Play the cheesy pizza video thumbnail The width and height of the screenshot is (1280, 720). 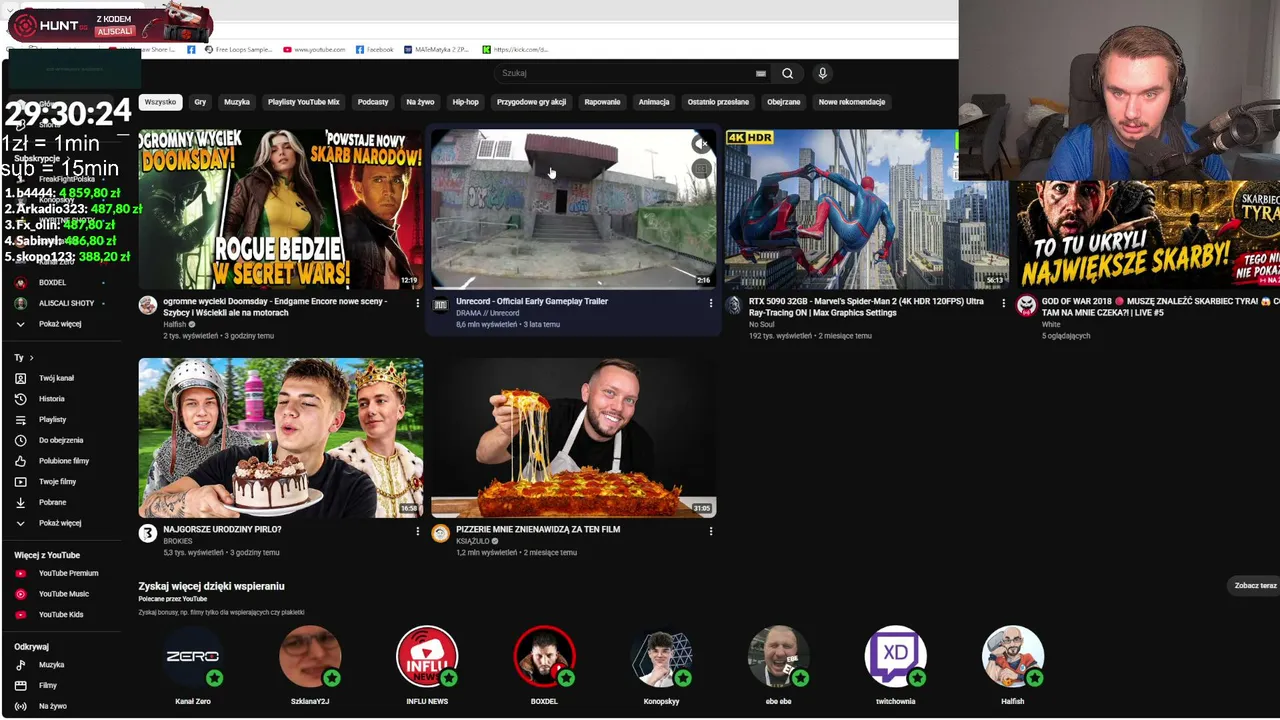pos(574,438)
